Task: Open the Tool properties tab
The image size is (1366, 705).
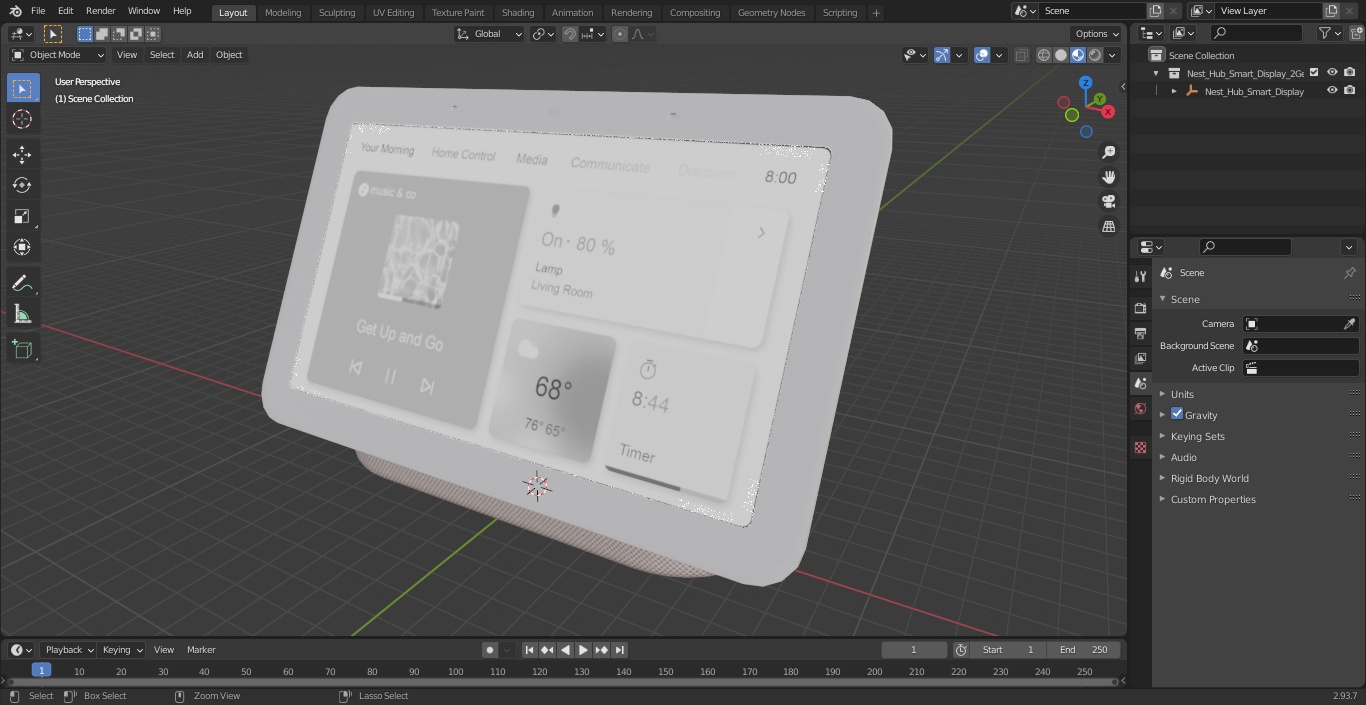Action: coord(1140,276)
